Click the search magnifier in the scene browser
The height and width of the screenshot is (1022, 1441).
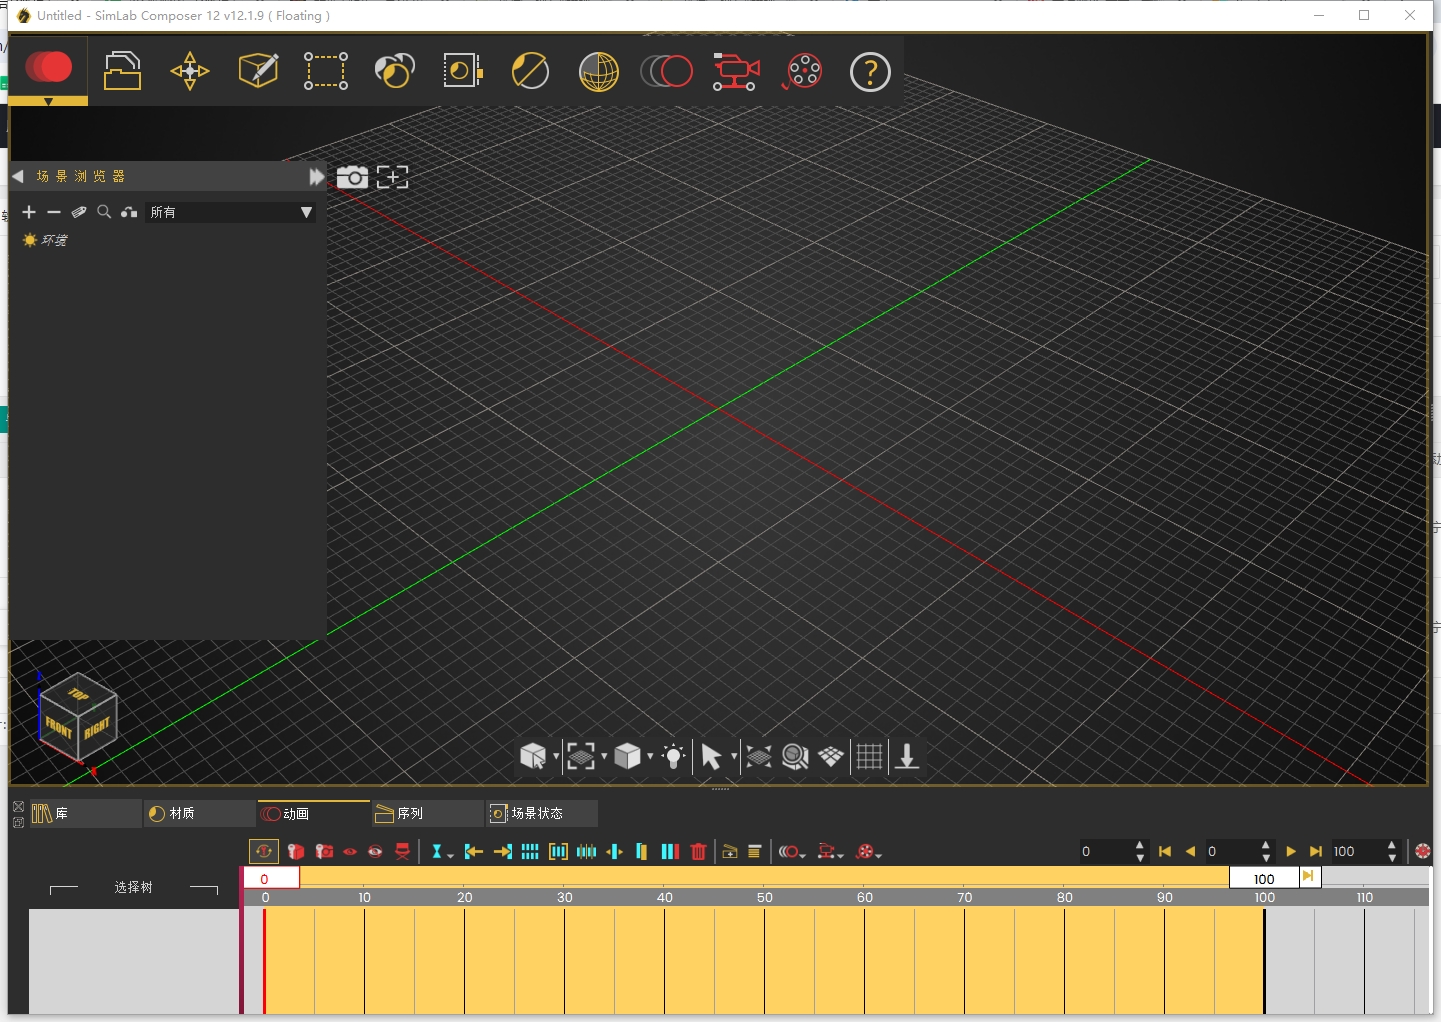104,212
